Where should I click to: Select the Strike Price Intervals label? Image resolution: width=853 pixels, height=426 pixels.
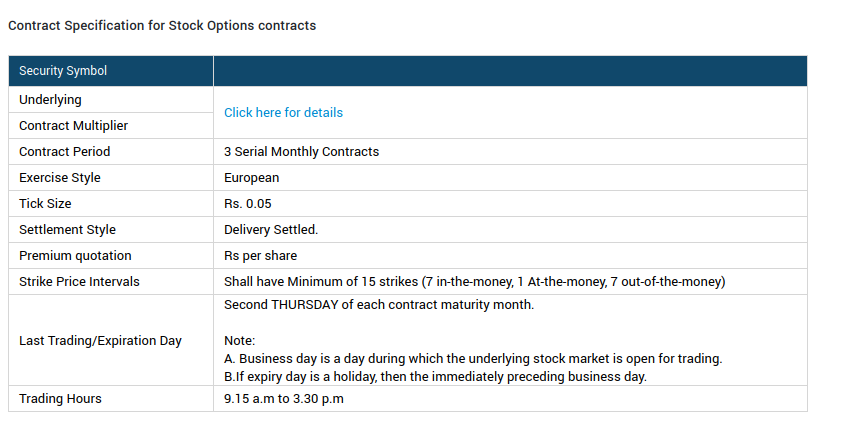click(79, 282)
